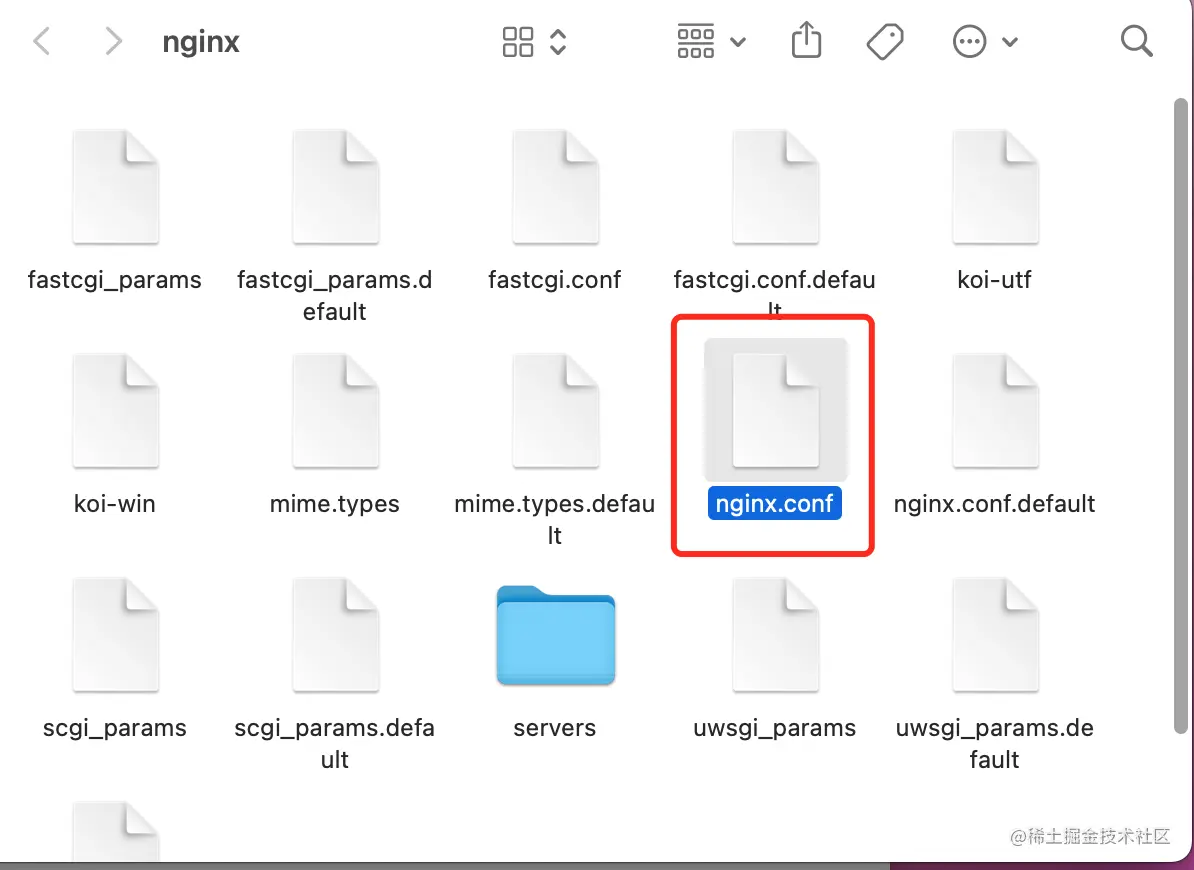Viewport: 1194px width, 870px height.
Task: Select the mime.types file icon
Action: coord(335,411)
